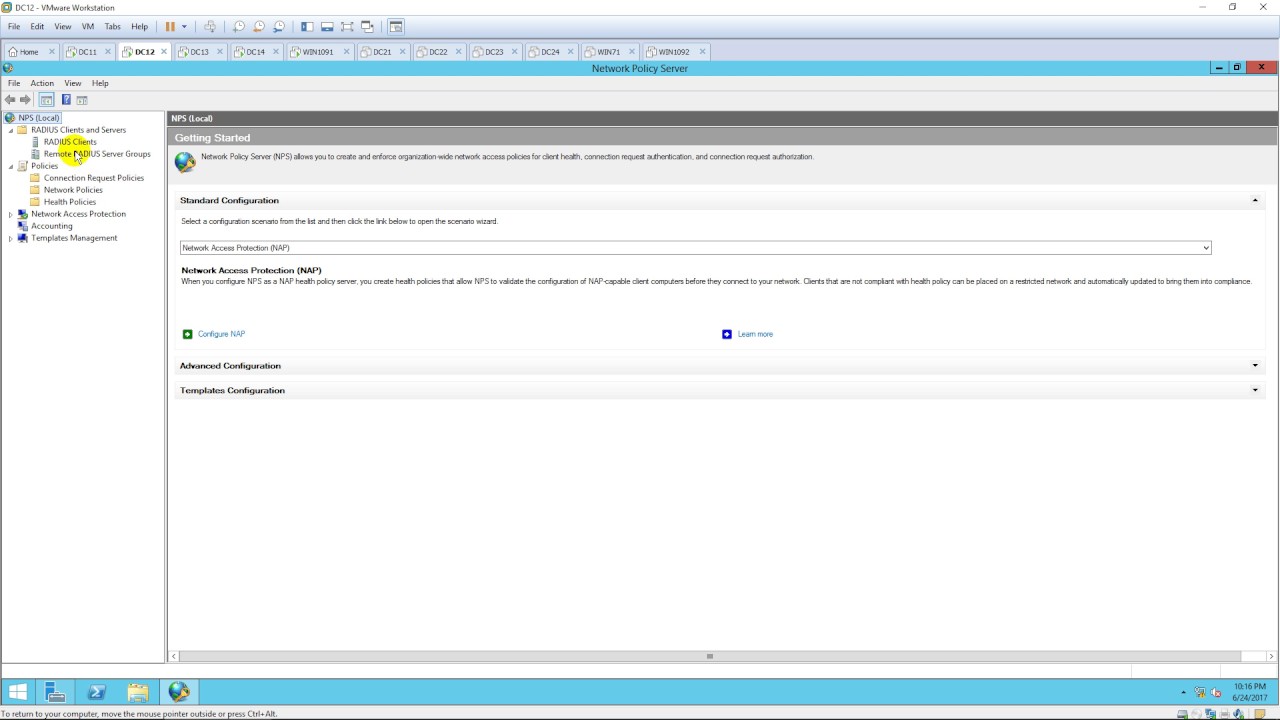Switch to the WIN1091 VM tab
The width and height of the screenshot is (1280, 720).
318,52
